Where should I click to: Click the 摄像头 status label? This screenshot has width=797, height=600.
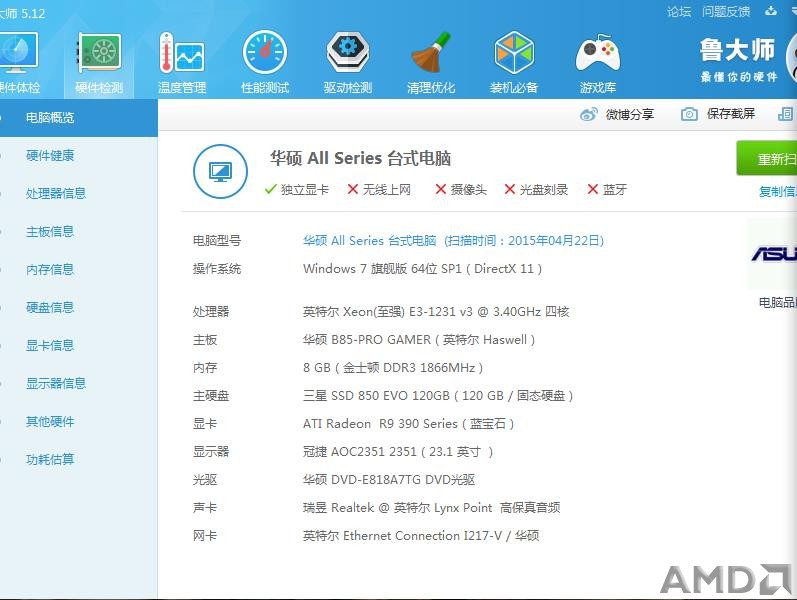469,190
